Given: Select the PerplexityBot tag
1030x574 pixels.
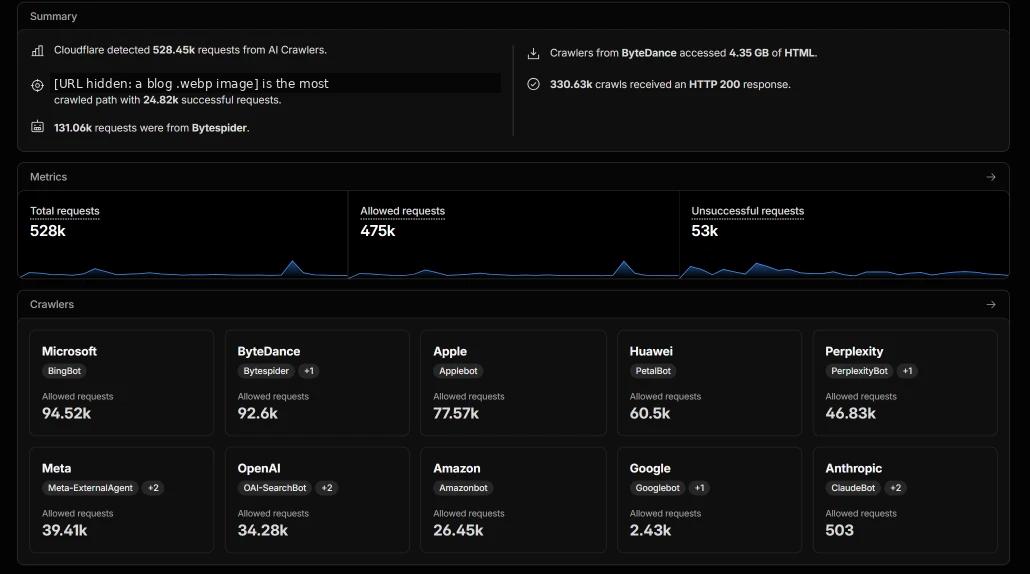Looking at the screenshot, I should (x=859, y=371).
